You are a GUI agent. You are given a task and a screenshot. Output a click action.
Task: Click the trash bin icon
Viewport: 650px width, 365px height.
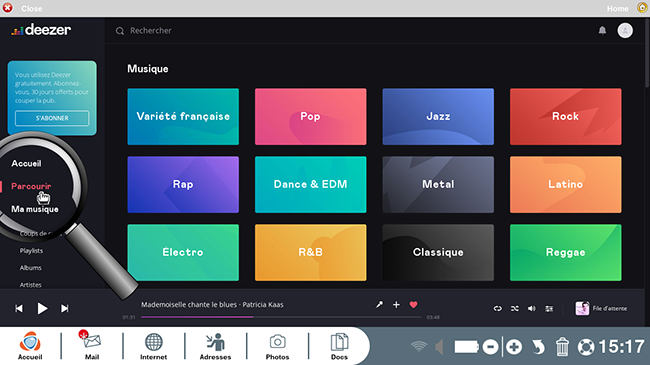tap(562, 347)
